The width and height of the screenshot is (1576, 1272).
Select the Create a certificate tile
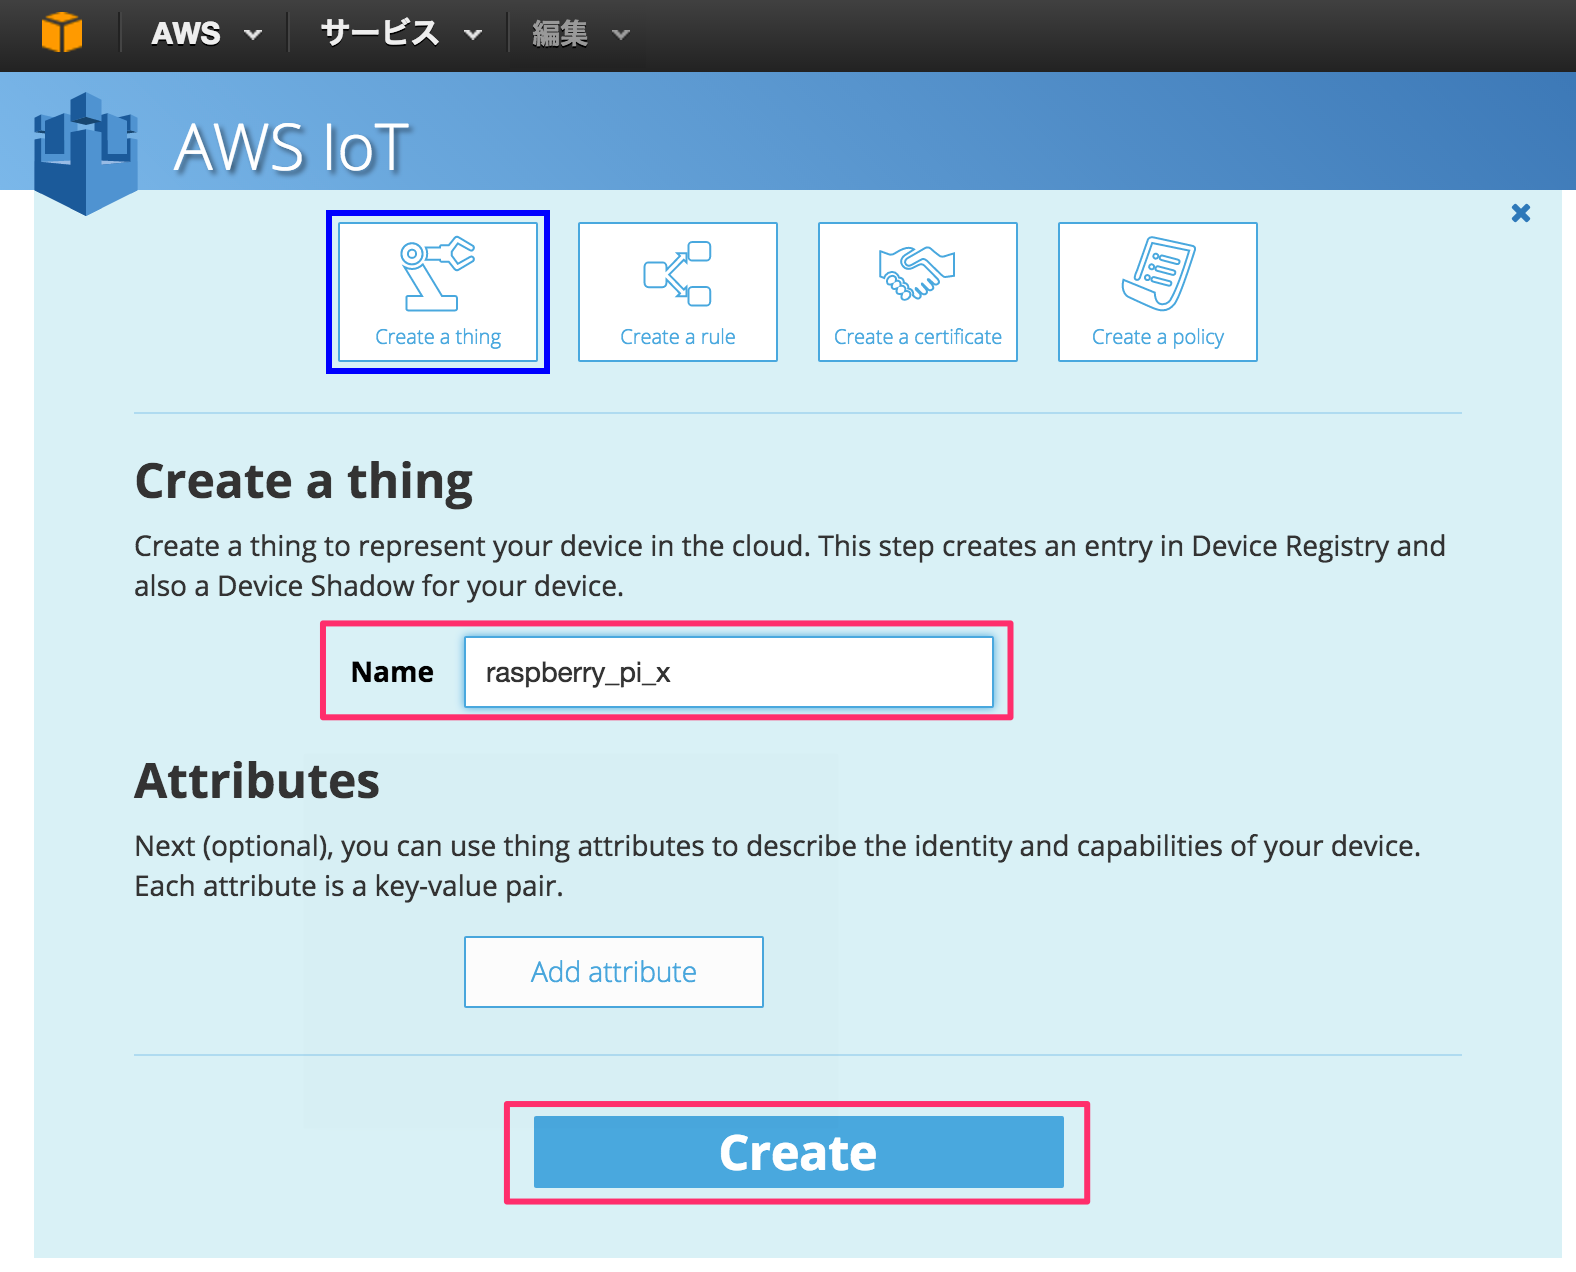tap(918, 292)
